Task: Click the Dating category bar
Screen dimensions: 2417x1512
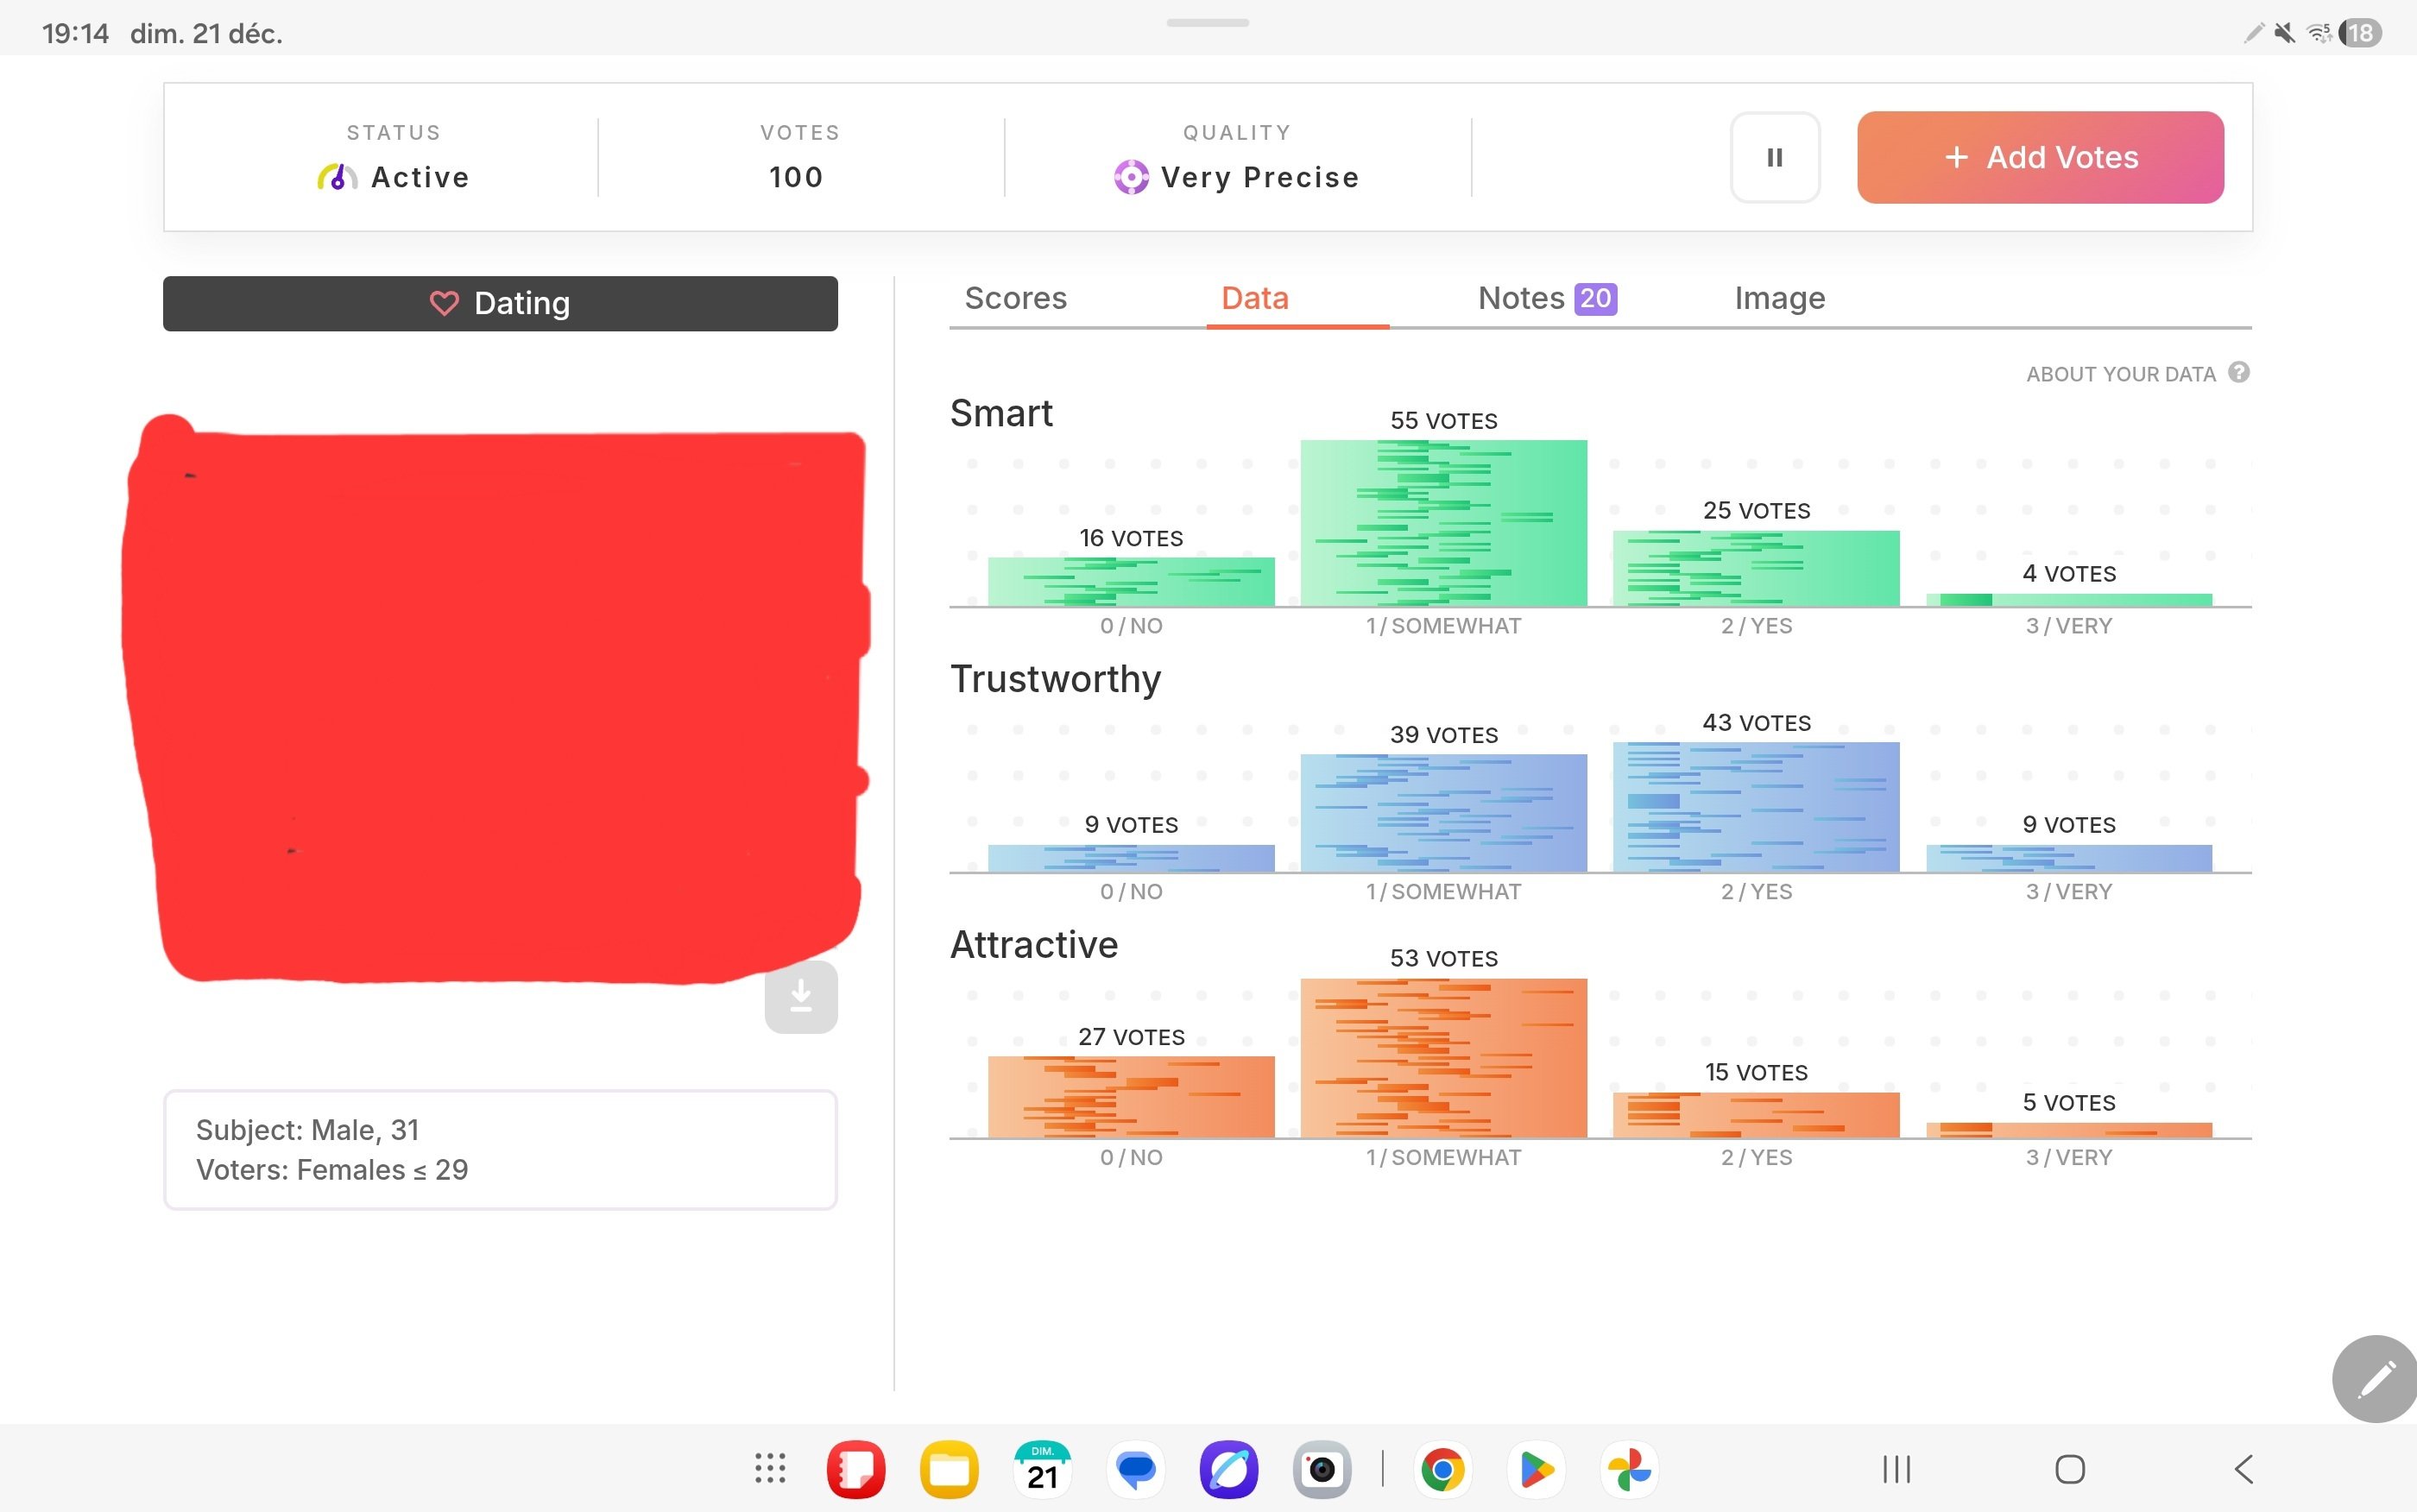Action: [x=500, y=303]
